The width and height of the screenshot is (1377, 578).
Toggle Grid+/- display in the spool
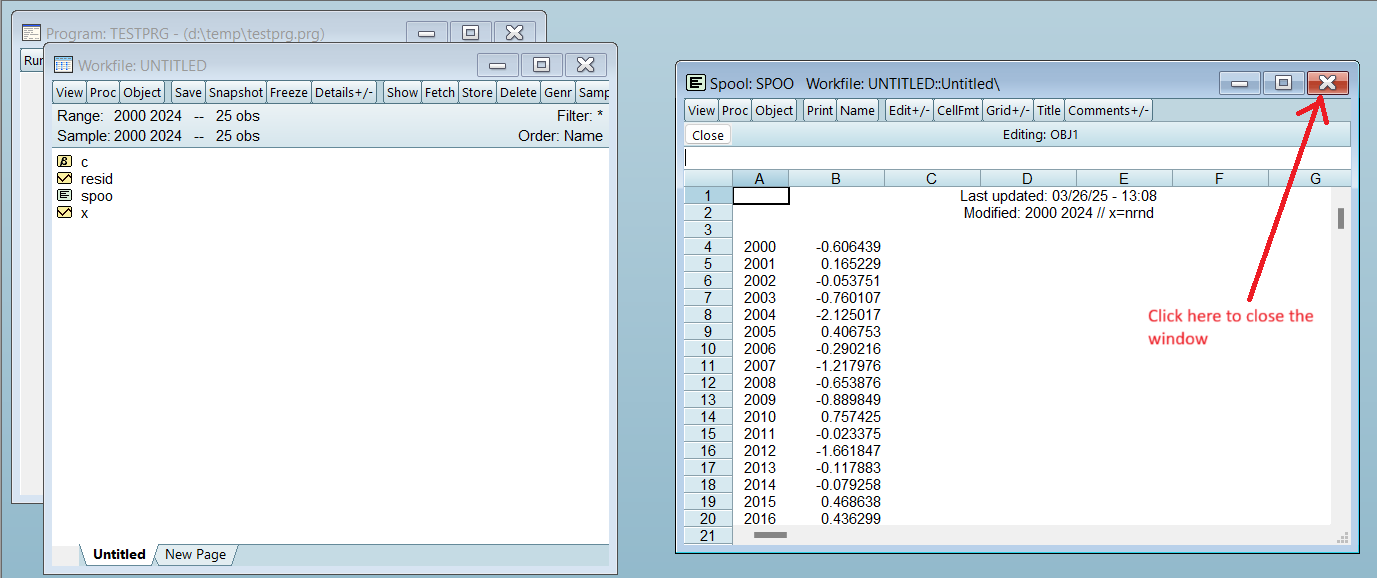1008,110
